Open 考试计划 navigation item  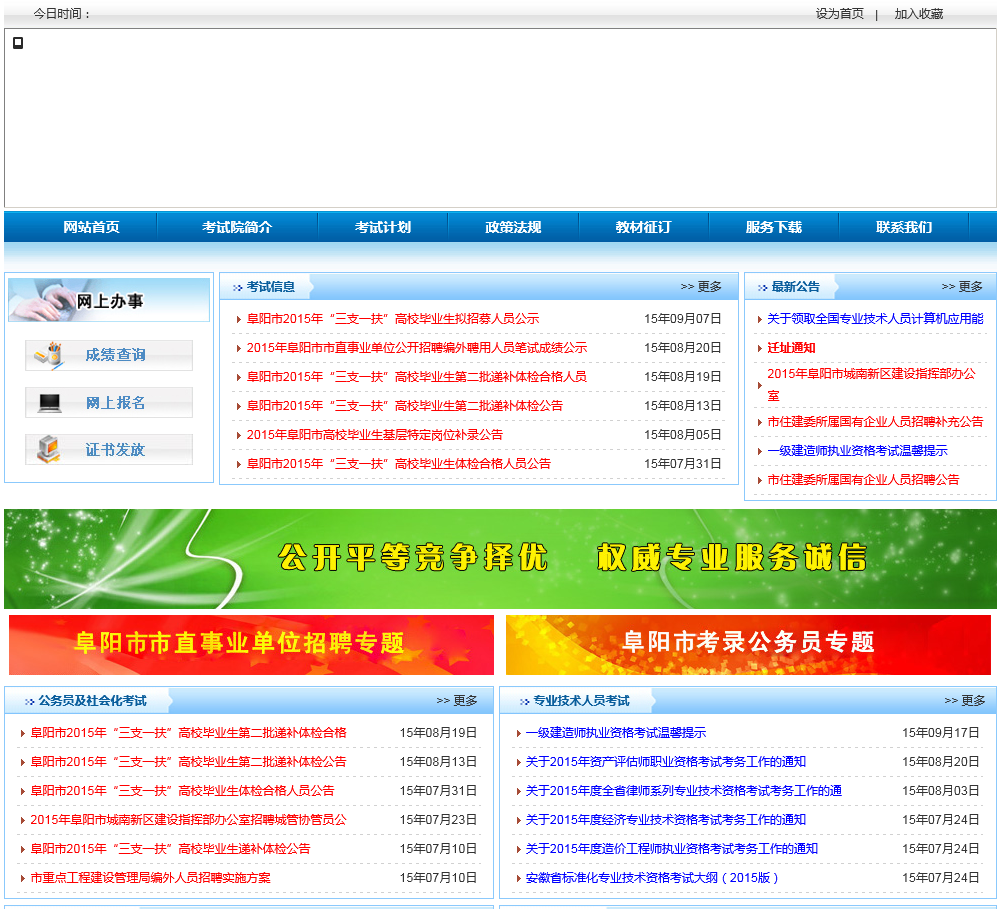click(x=383, y=227)
